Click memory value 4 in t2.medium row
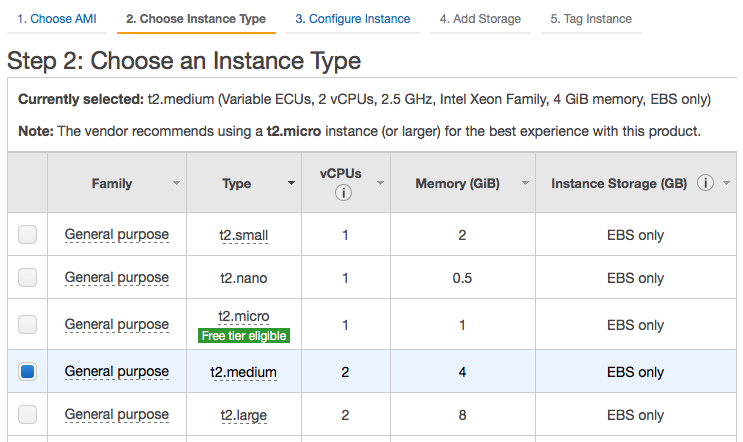 click(462, 372)
